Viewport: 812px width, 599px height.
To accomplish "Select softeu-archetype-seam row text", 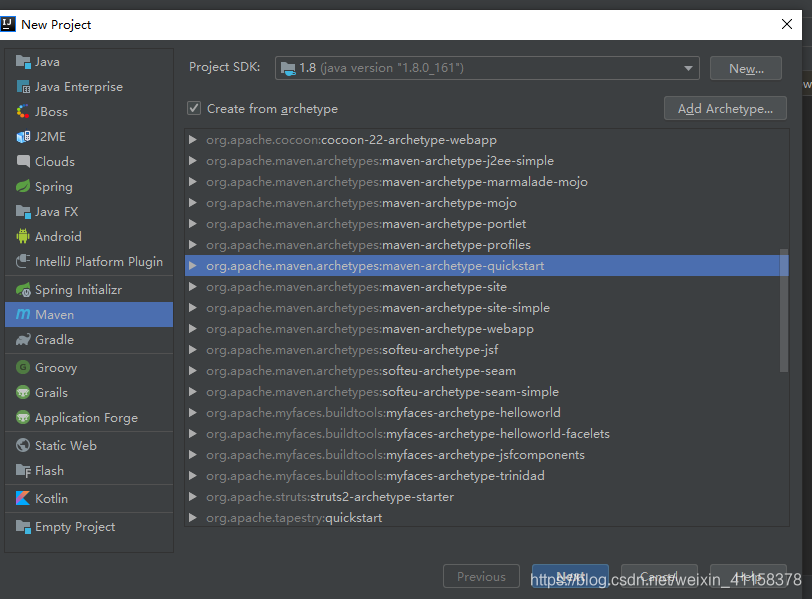I will pos(361,371).
